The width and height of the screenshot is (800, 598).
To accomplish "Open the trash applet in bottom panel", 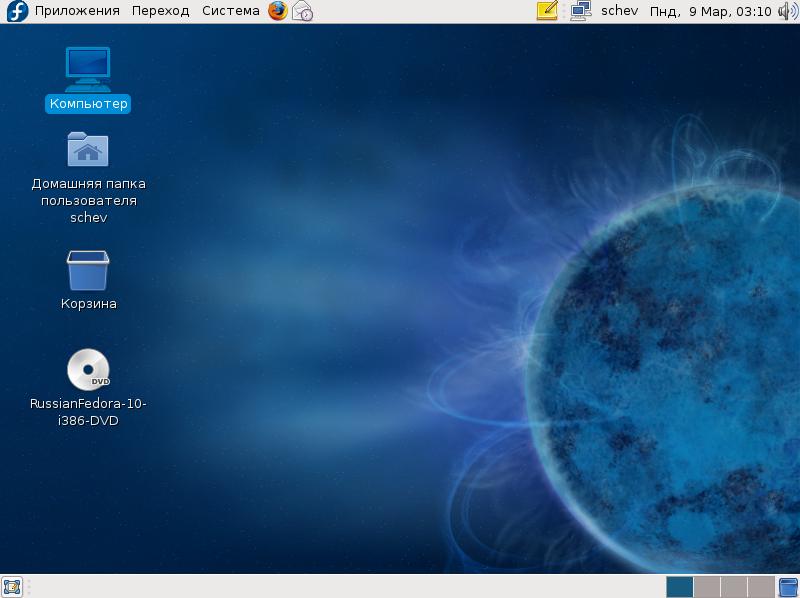I will pos(789,587).
